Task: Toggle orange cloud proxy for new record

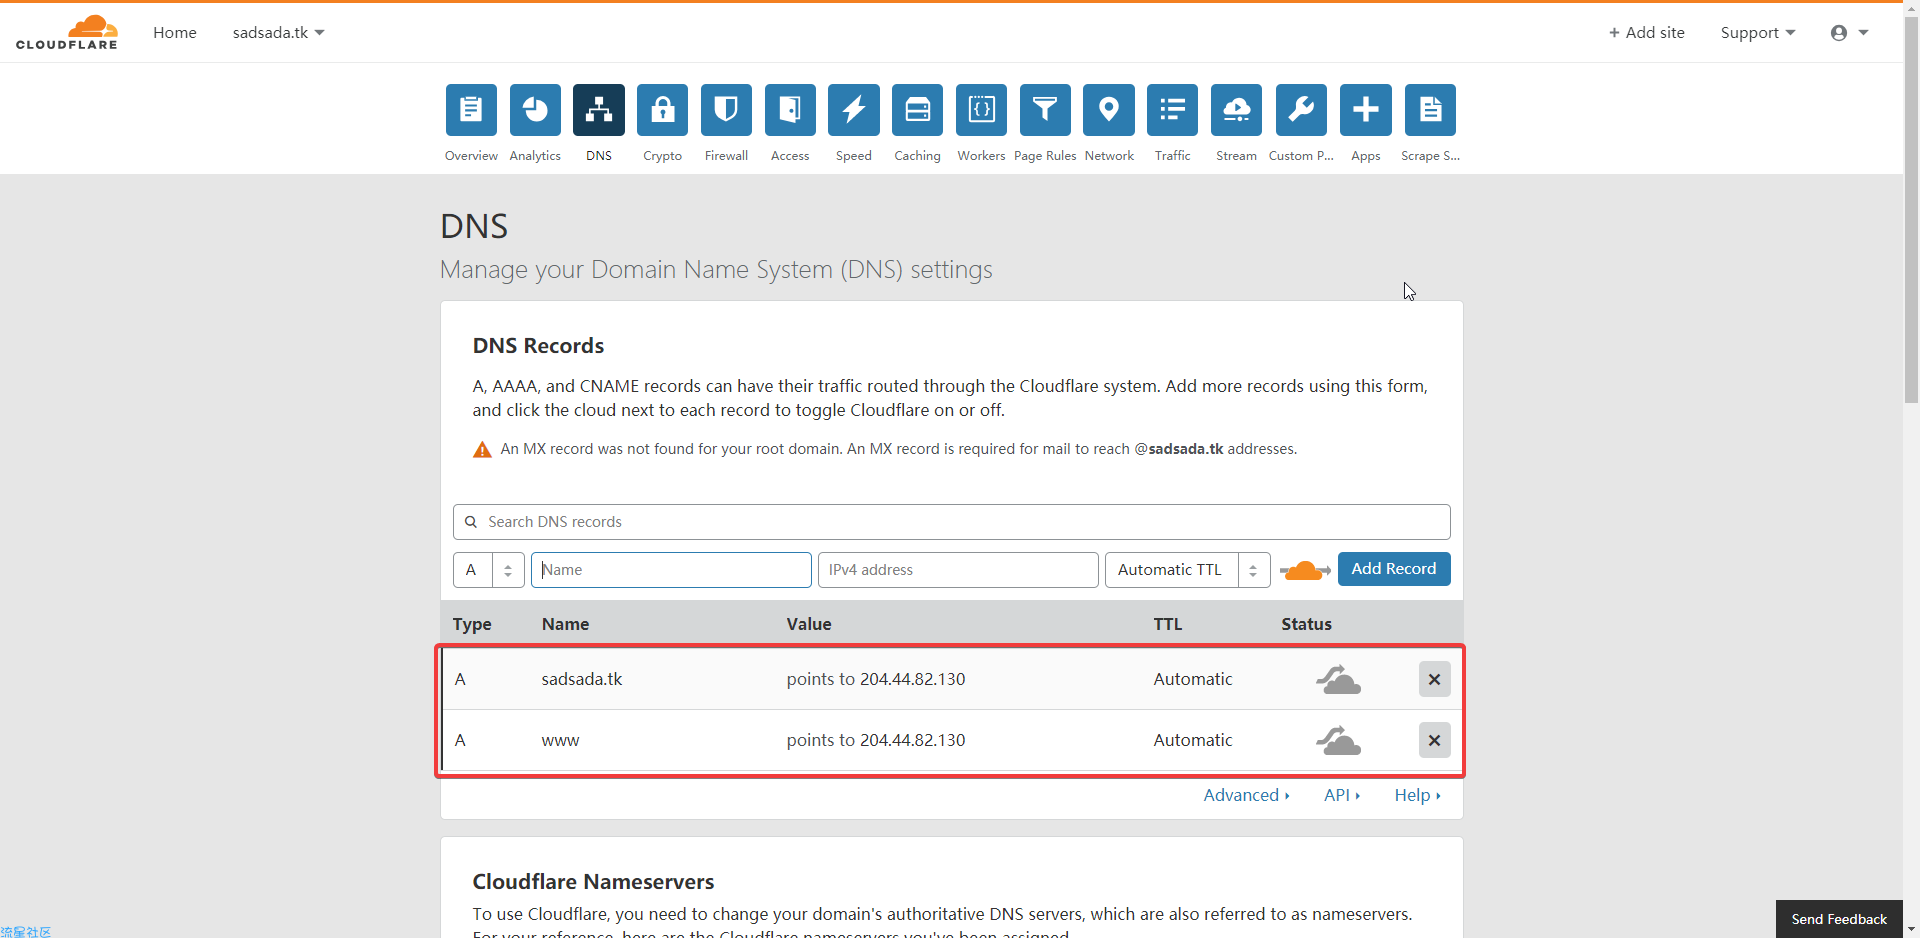Action: 1305,570
